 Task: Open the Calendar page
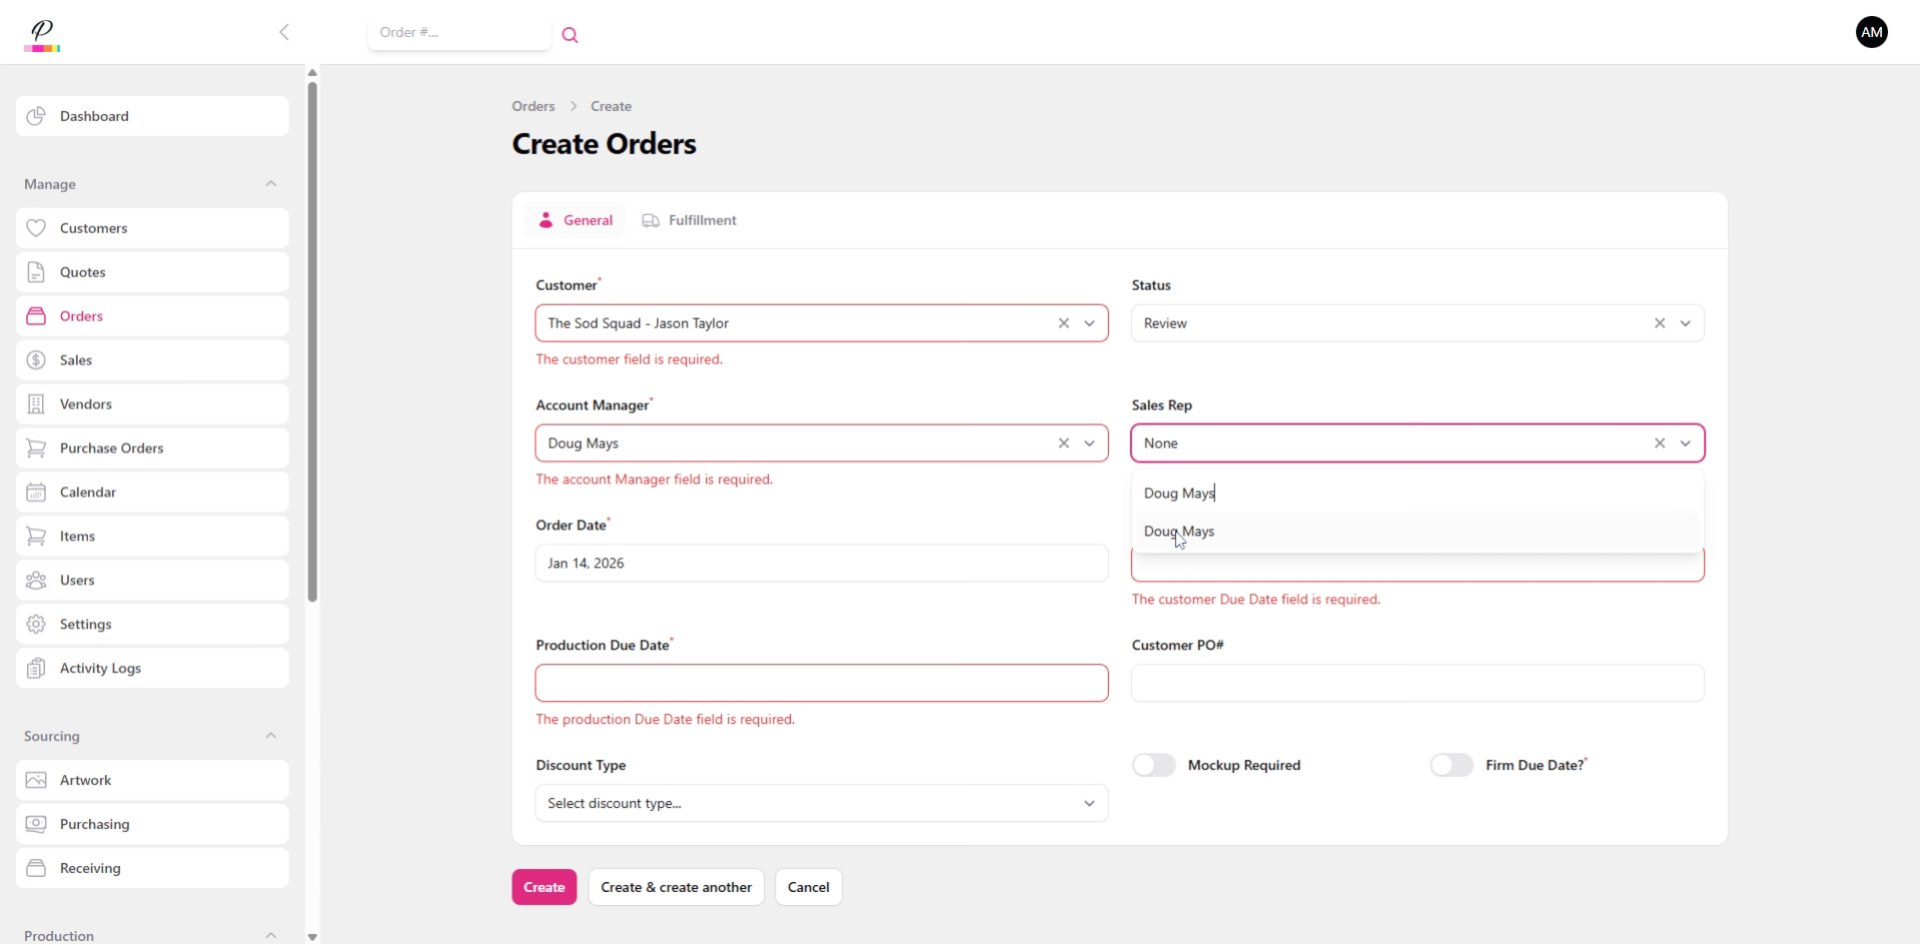tap(152, 492)
